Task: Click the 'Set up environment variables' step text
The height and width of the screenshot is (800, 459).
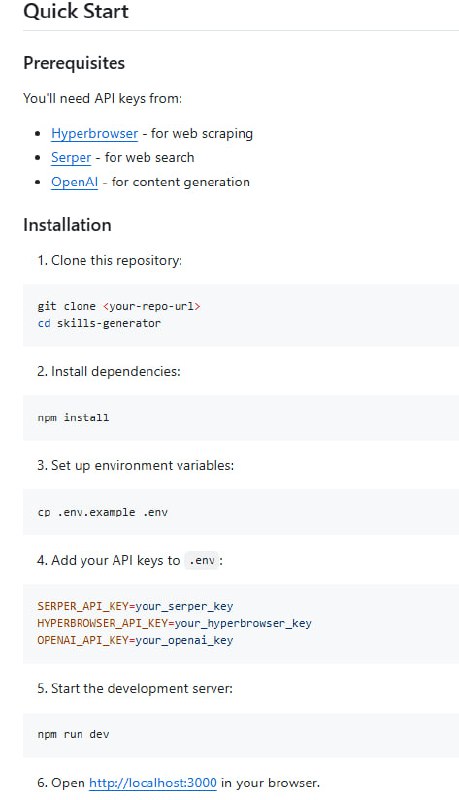Action: 142,465
